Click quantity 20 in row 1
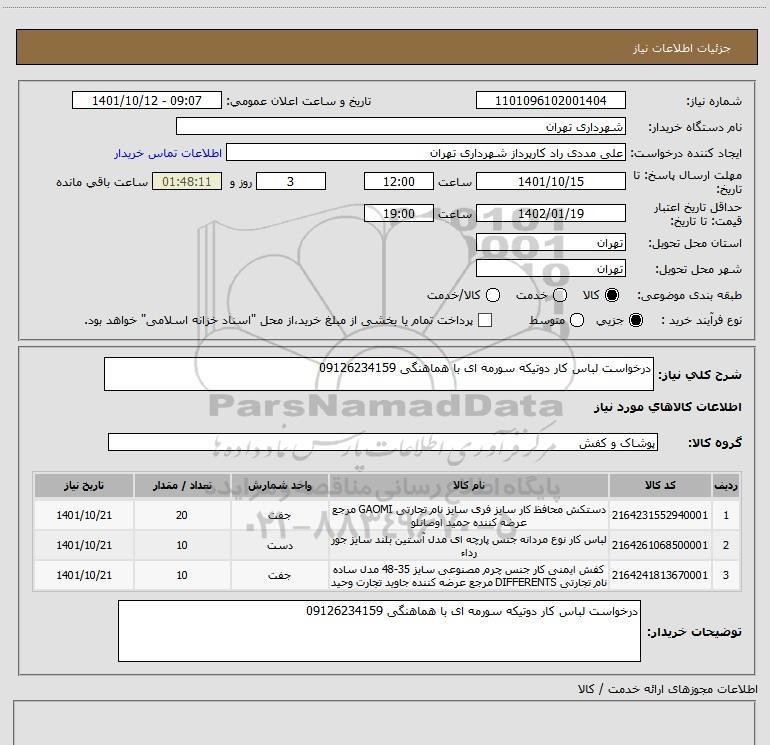This screenshot has height=745, width=770. coord(182,515)
